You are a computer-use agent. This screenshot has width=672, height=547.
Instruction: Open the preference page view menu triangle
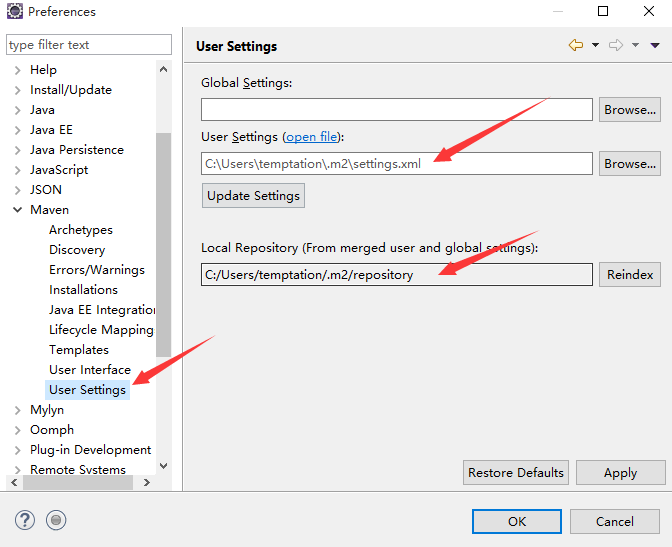[655, 45]
